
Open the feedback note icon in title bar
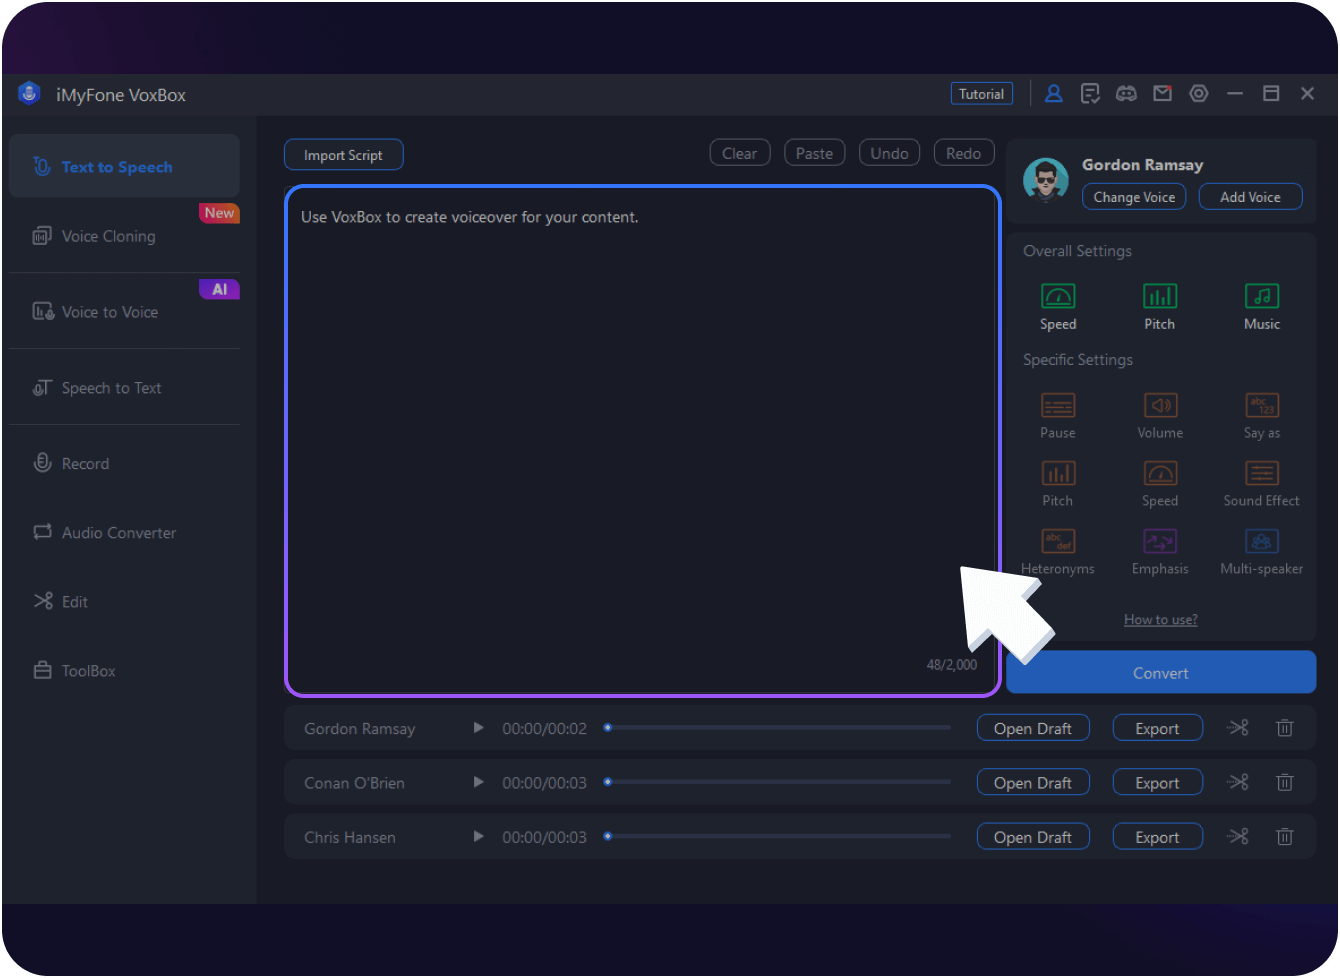point(1090,94)
